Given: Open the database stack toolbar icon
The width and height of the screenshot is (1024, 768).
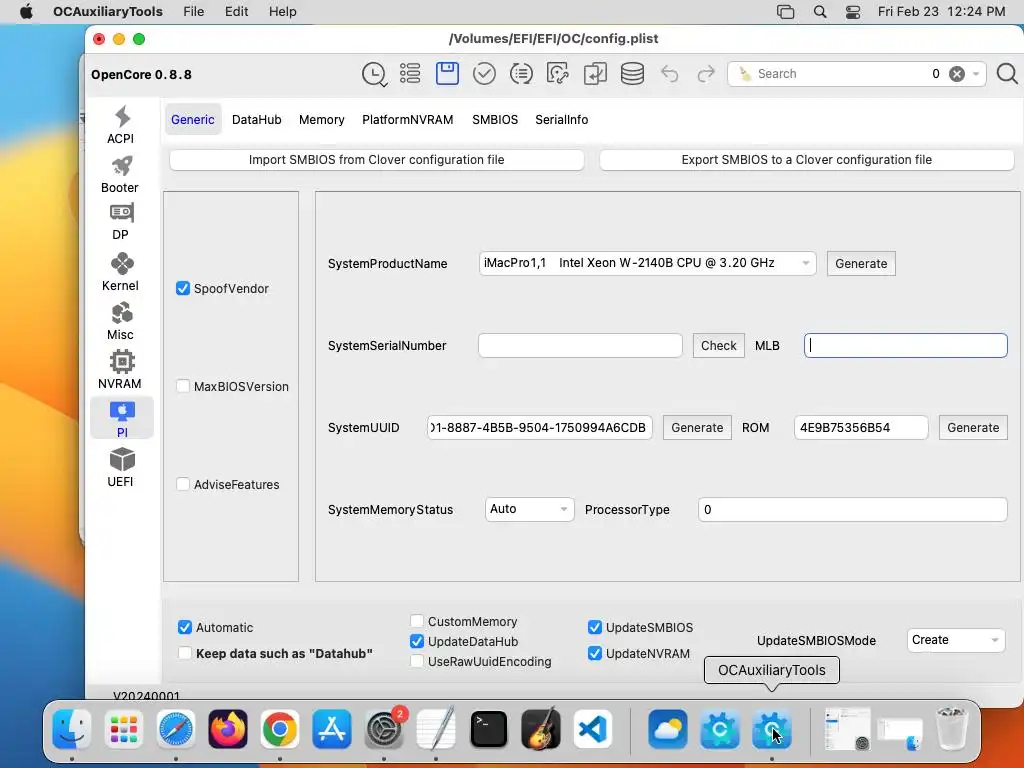Looking at the screenshot, I should pyautogui.click(x=632, y=73).
